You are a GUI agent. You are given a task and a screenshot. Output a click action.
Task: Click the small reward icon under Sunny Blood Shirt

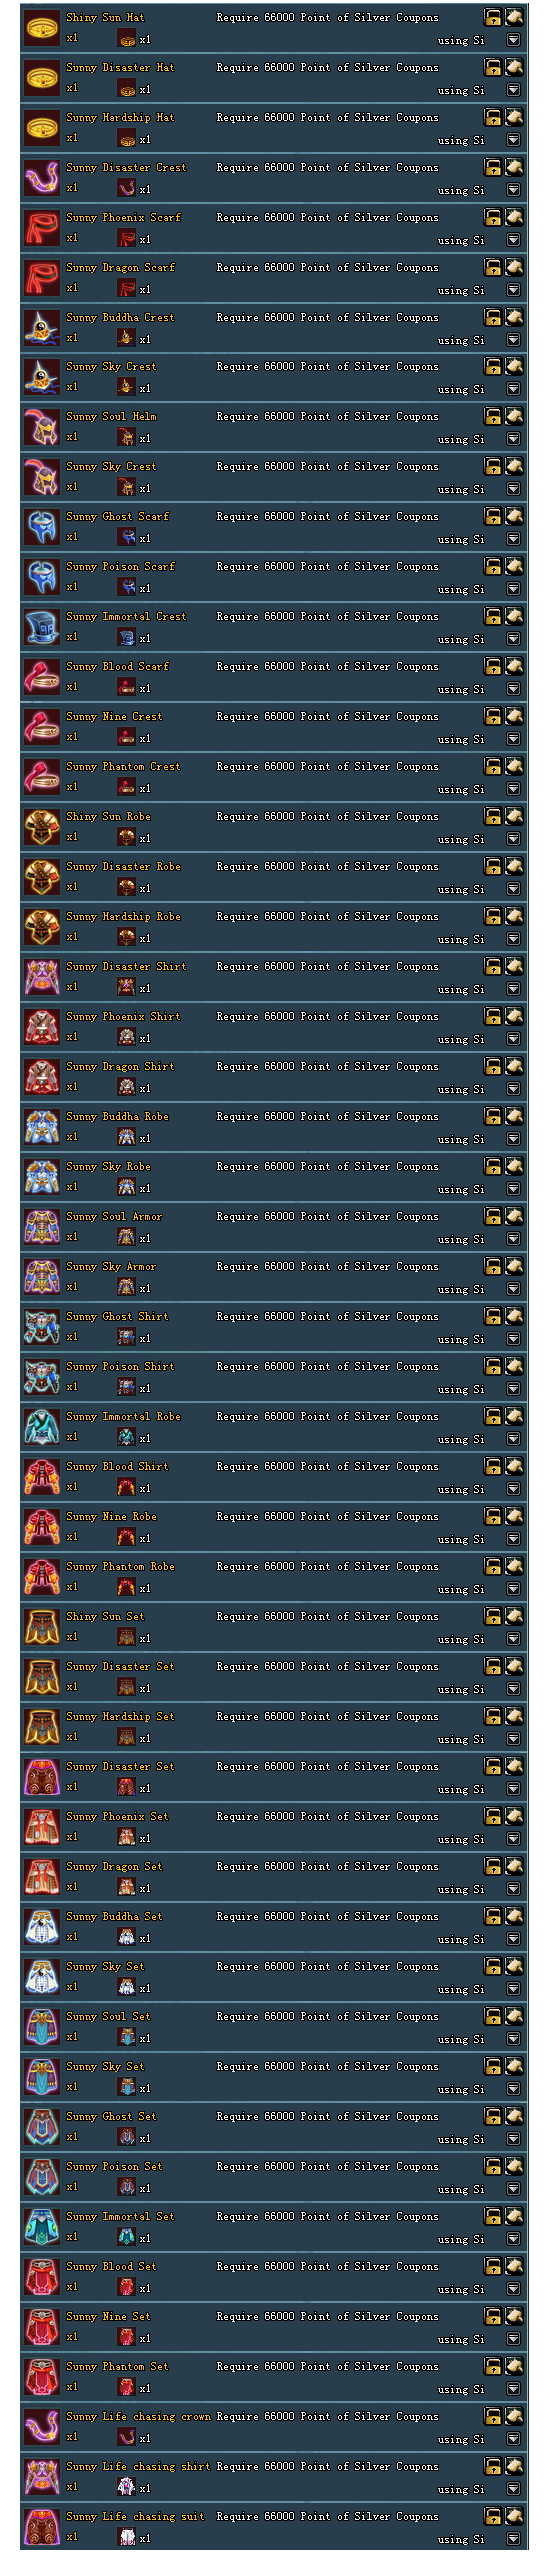click(x=127, y=1488)
